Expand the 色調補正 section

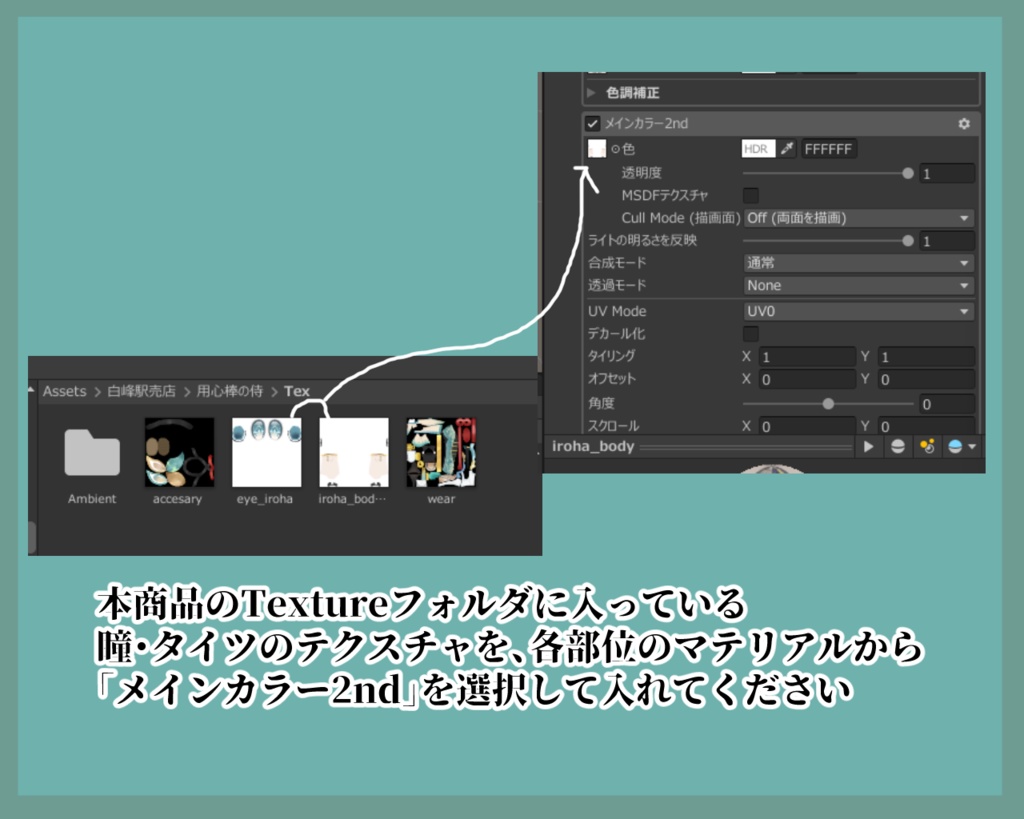(589, 94)
